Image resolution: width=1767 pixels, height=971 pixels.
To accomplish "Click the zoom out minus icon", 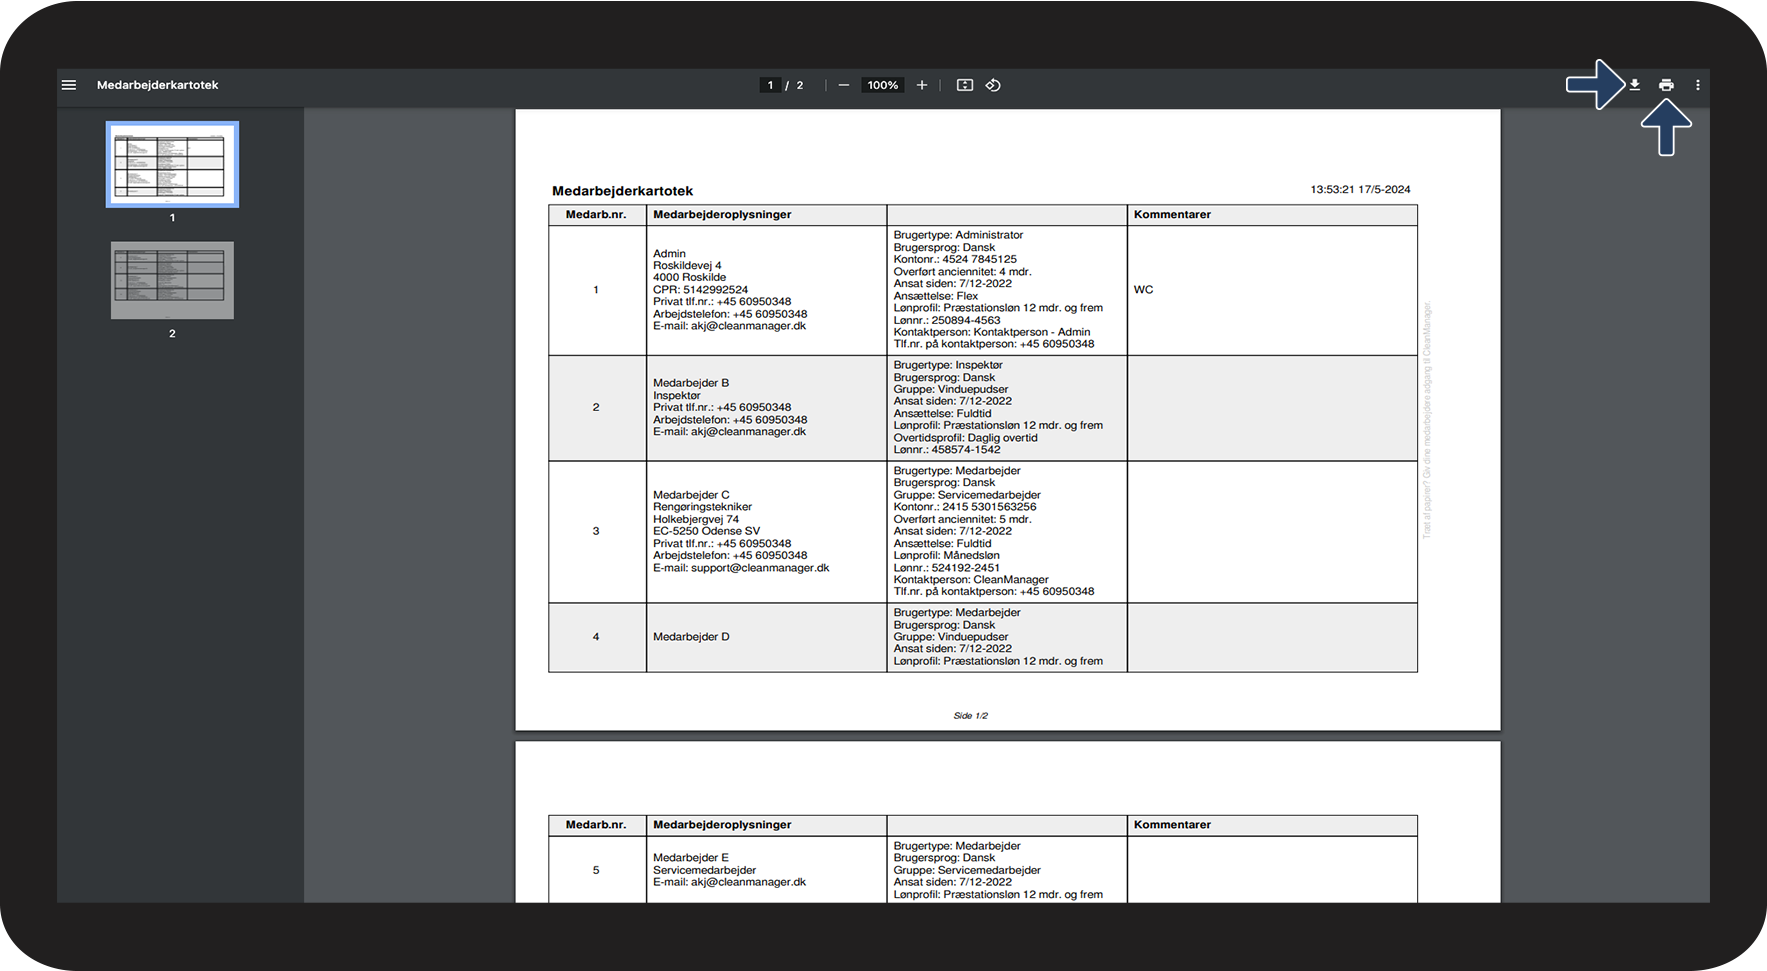I will click(x=843, y=85).
